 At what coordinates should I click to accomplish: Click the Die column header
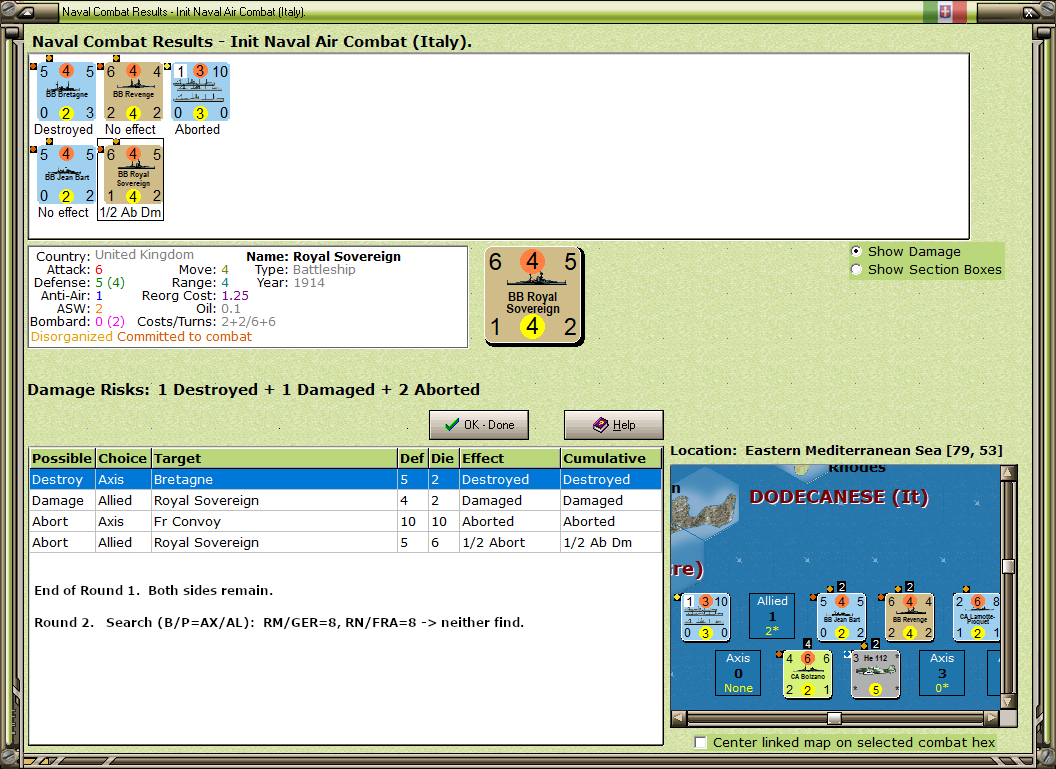pos(443,458)
